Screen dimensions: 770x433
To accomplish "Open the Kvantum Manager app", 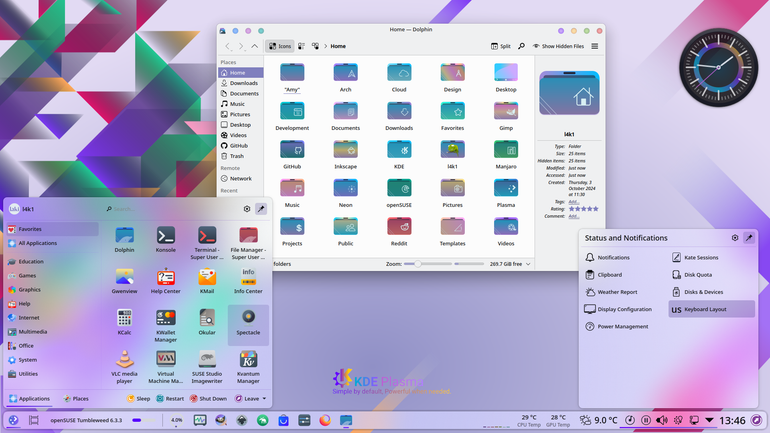I will (x=248, y=366).
